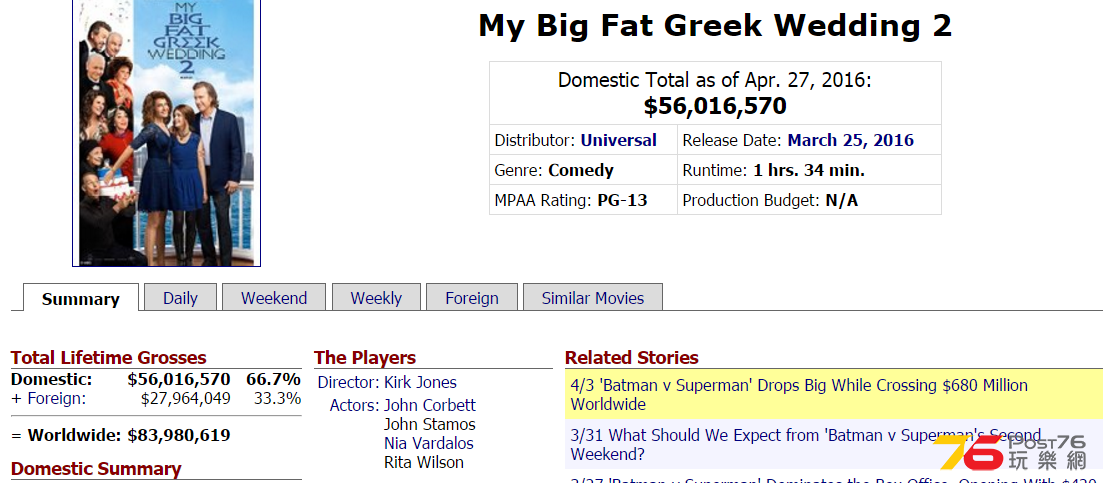This screenshot has width=1103, height=483.
Task: Select the Weekly tab
Action: 376,297
